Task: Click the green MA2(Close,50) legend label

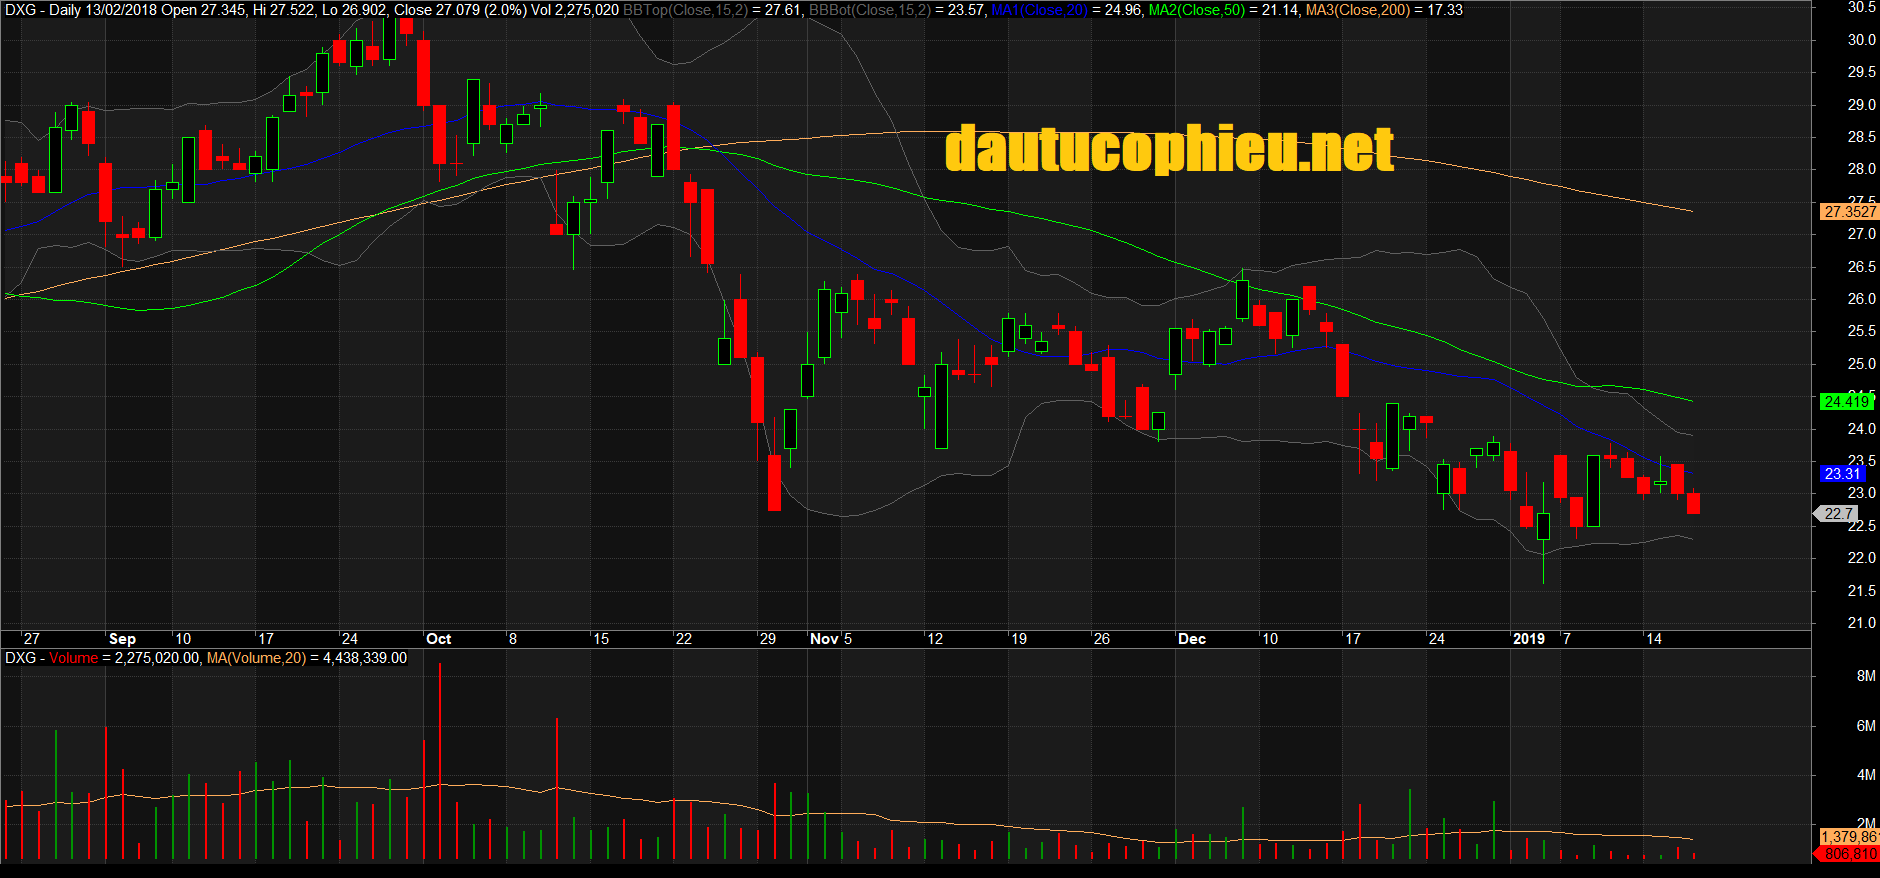Action: (1196, 10)
